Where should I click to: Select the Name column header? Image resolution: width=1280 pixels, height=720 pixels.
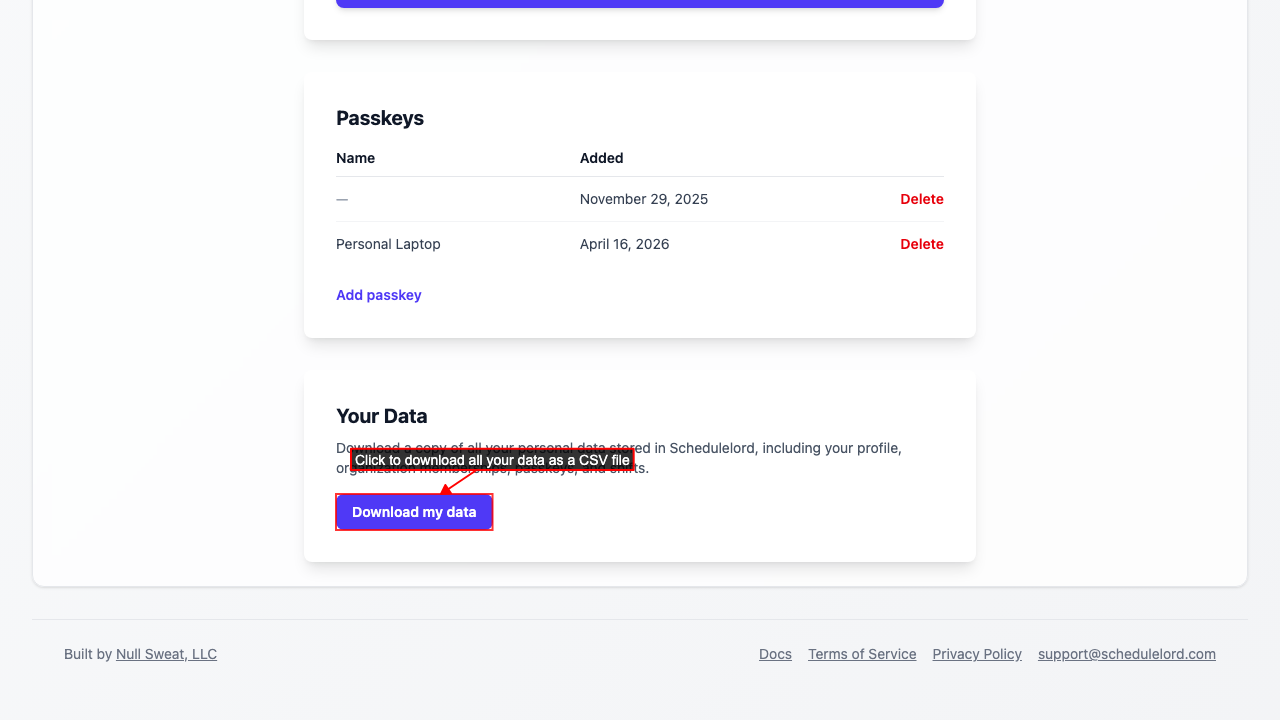tap(355, 158)
